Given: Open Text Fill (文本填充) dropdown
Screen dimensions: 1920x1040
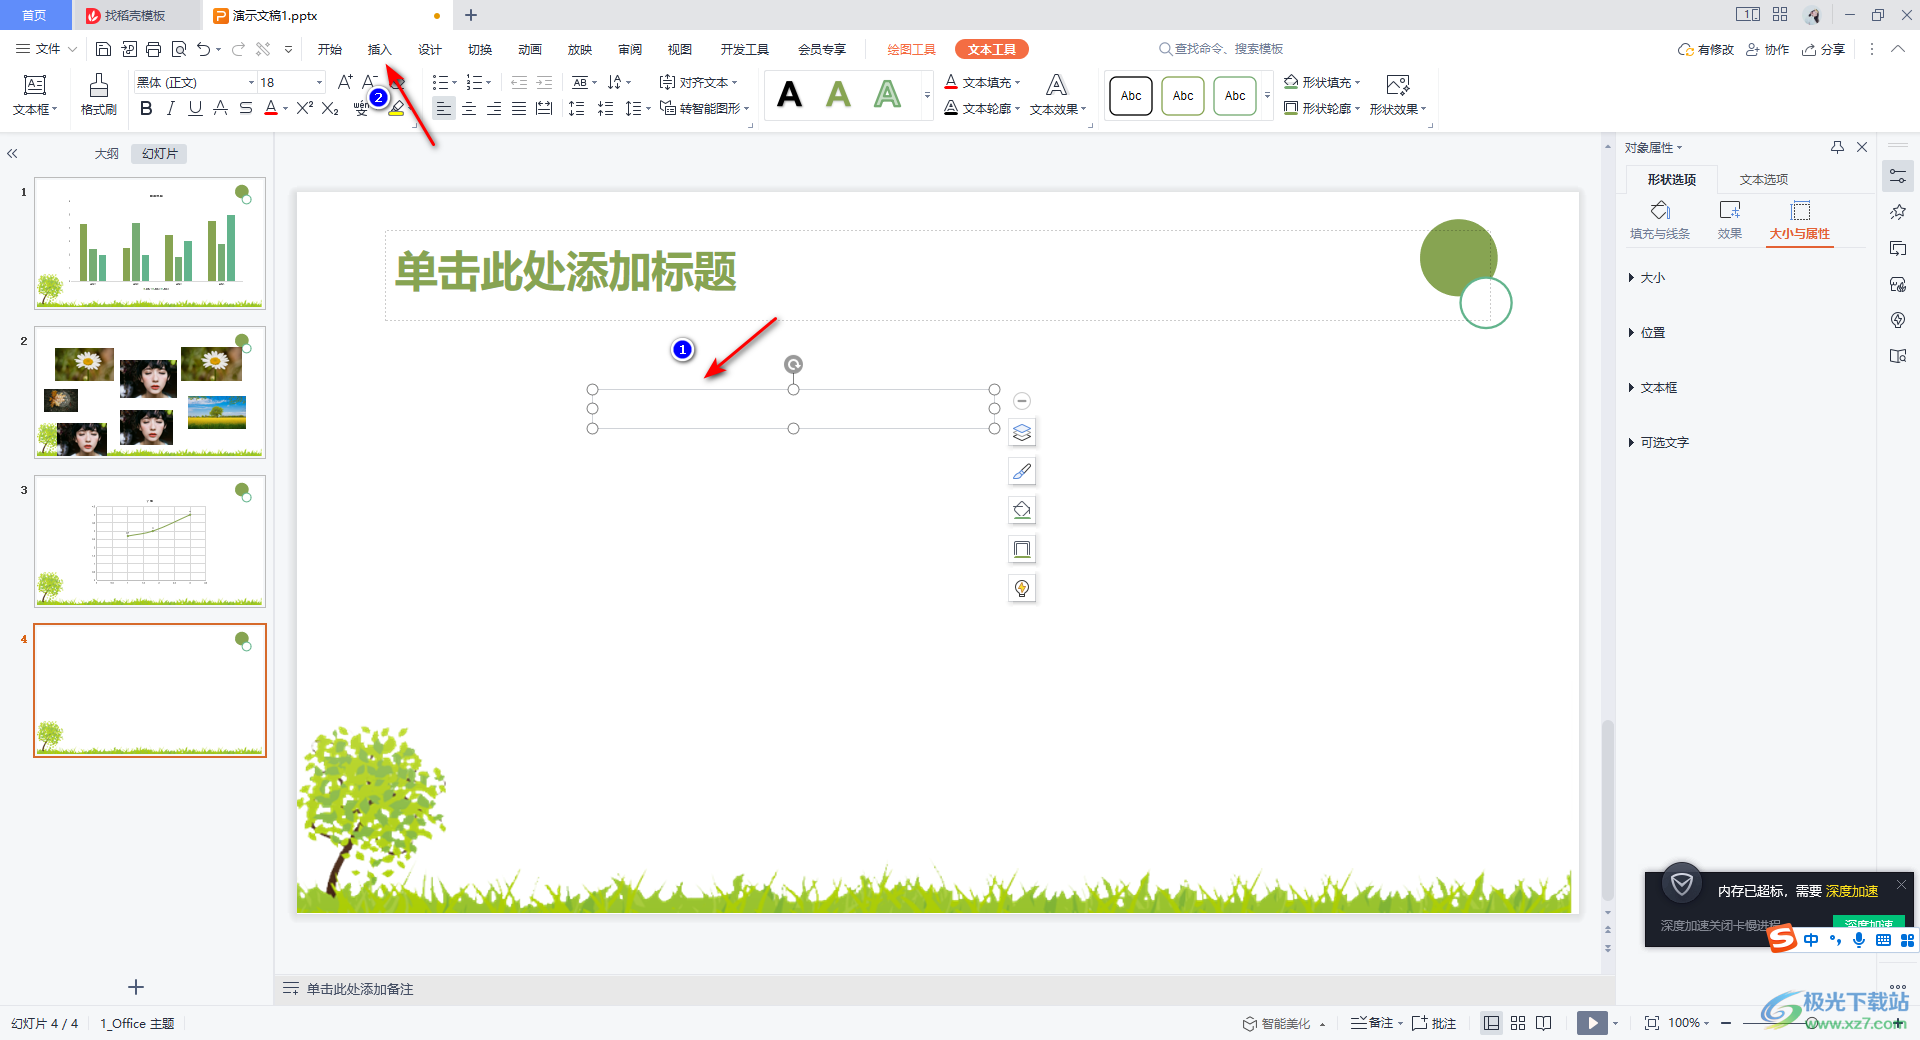Looking at the screenshot, I should (982, 82).
